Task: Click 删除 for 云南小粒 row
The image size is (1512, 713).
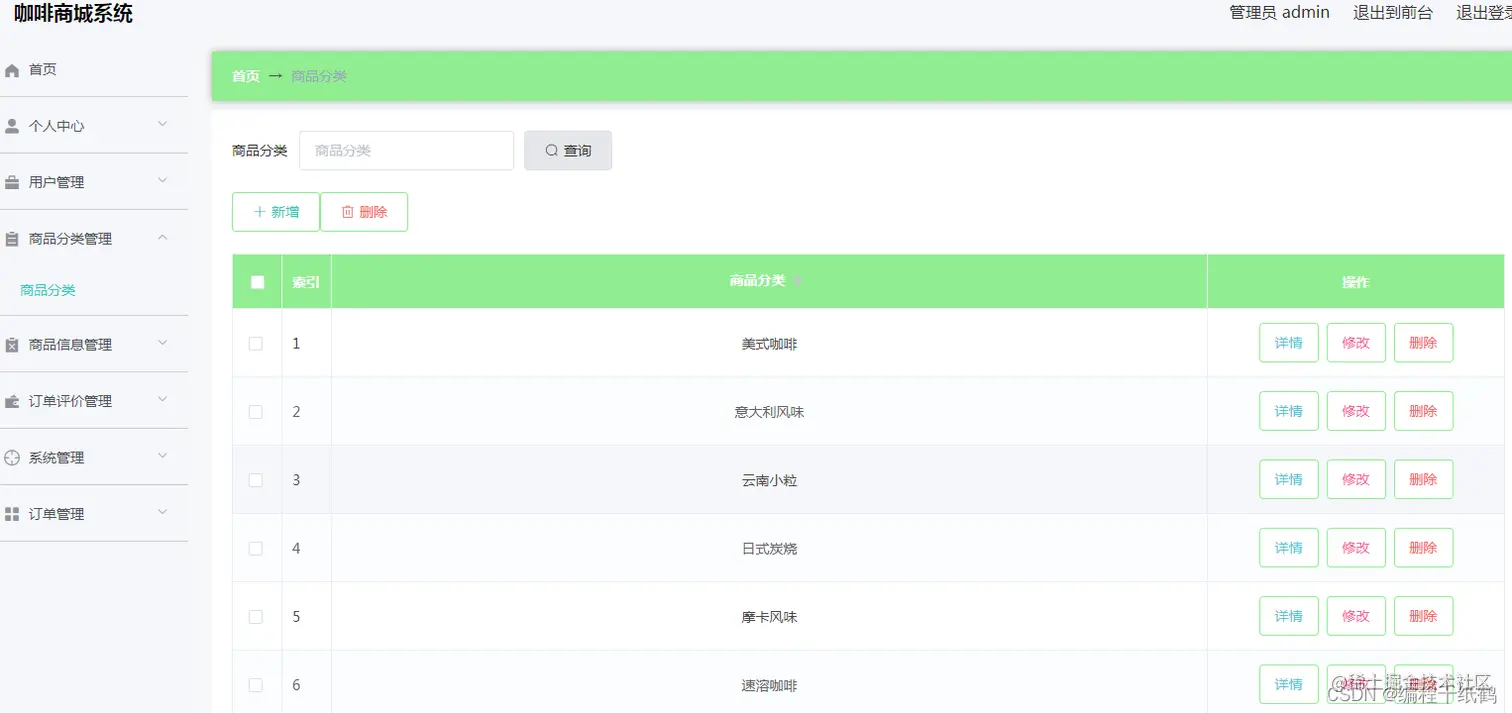Action: point(1423,479)
